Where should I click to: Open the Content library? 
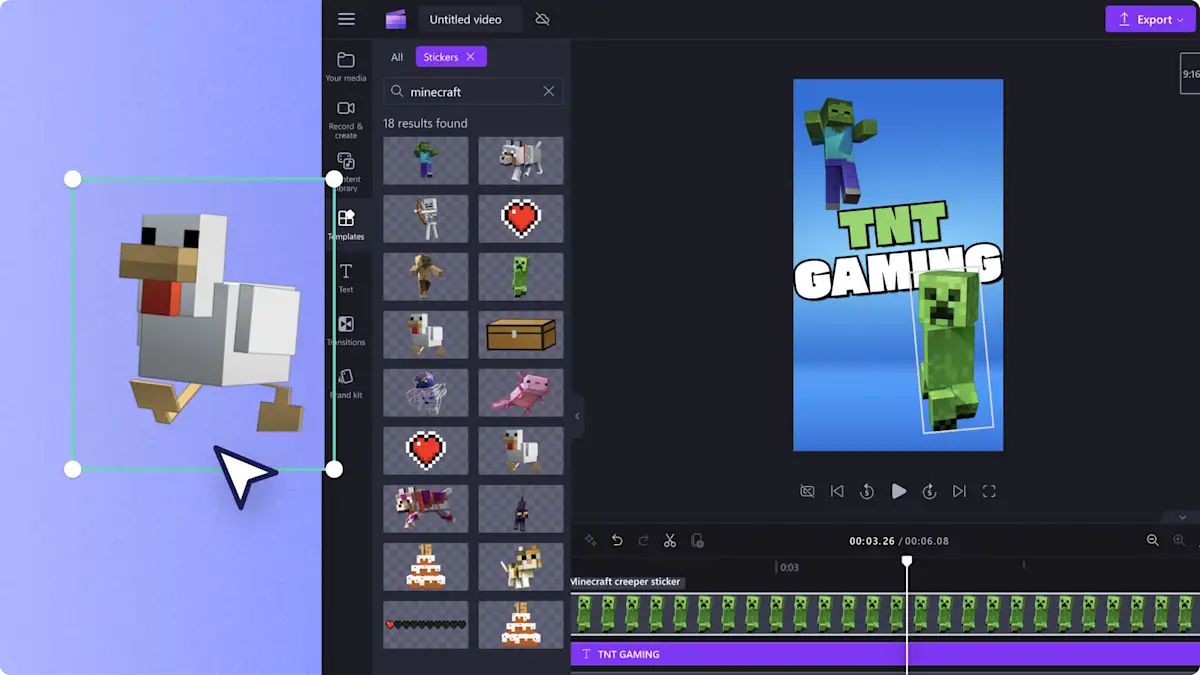pos(346,170)
